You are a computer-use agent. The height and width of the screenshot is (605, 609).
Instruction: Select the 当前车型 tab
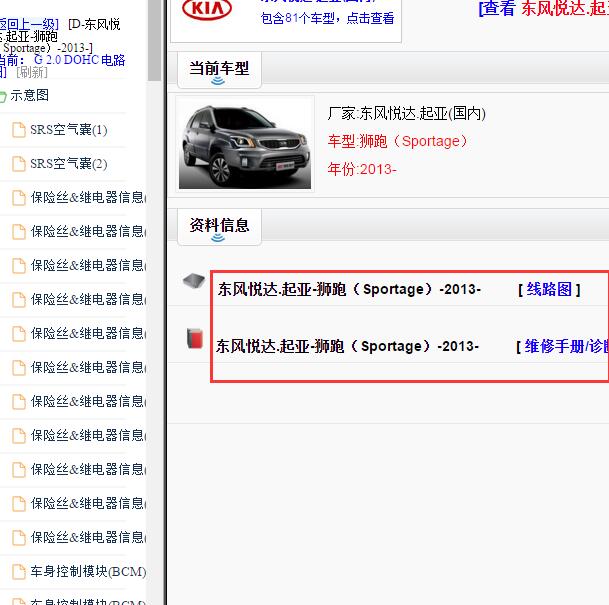click(x=219, y=70)
